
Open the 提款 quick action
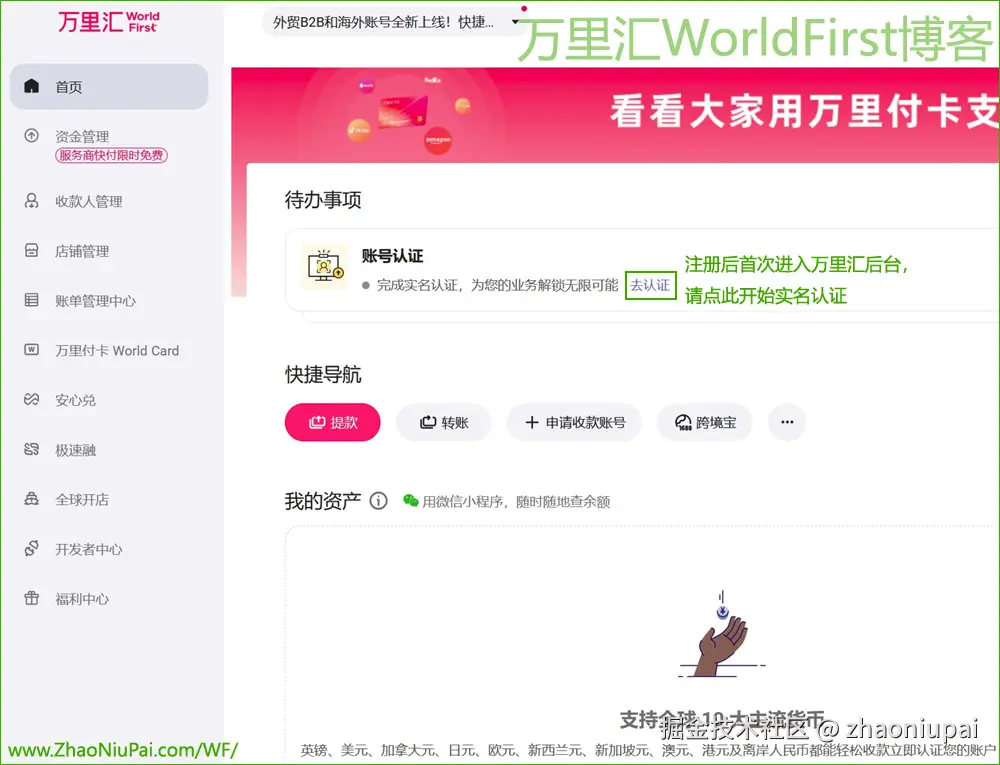(332, 422)
